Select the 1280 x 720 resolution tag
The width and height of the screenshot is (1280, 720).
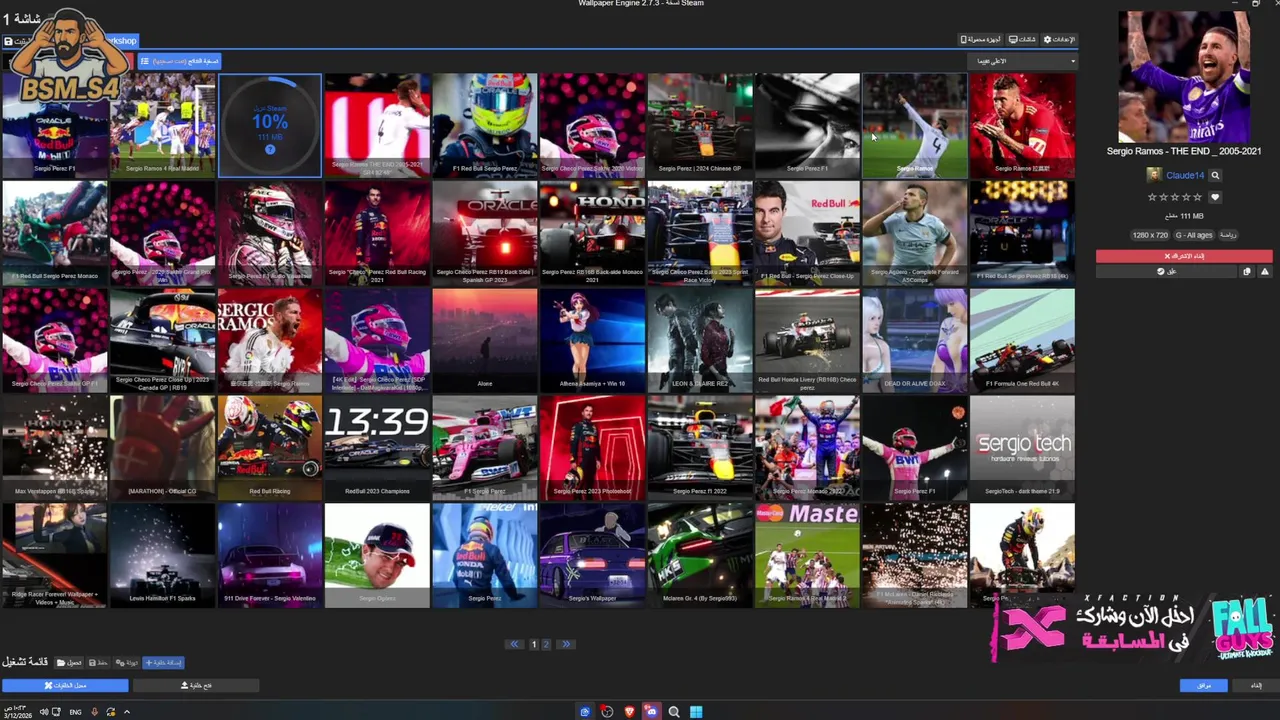tap(1149, 235)
